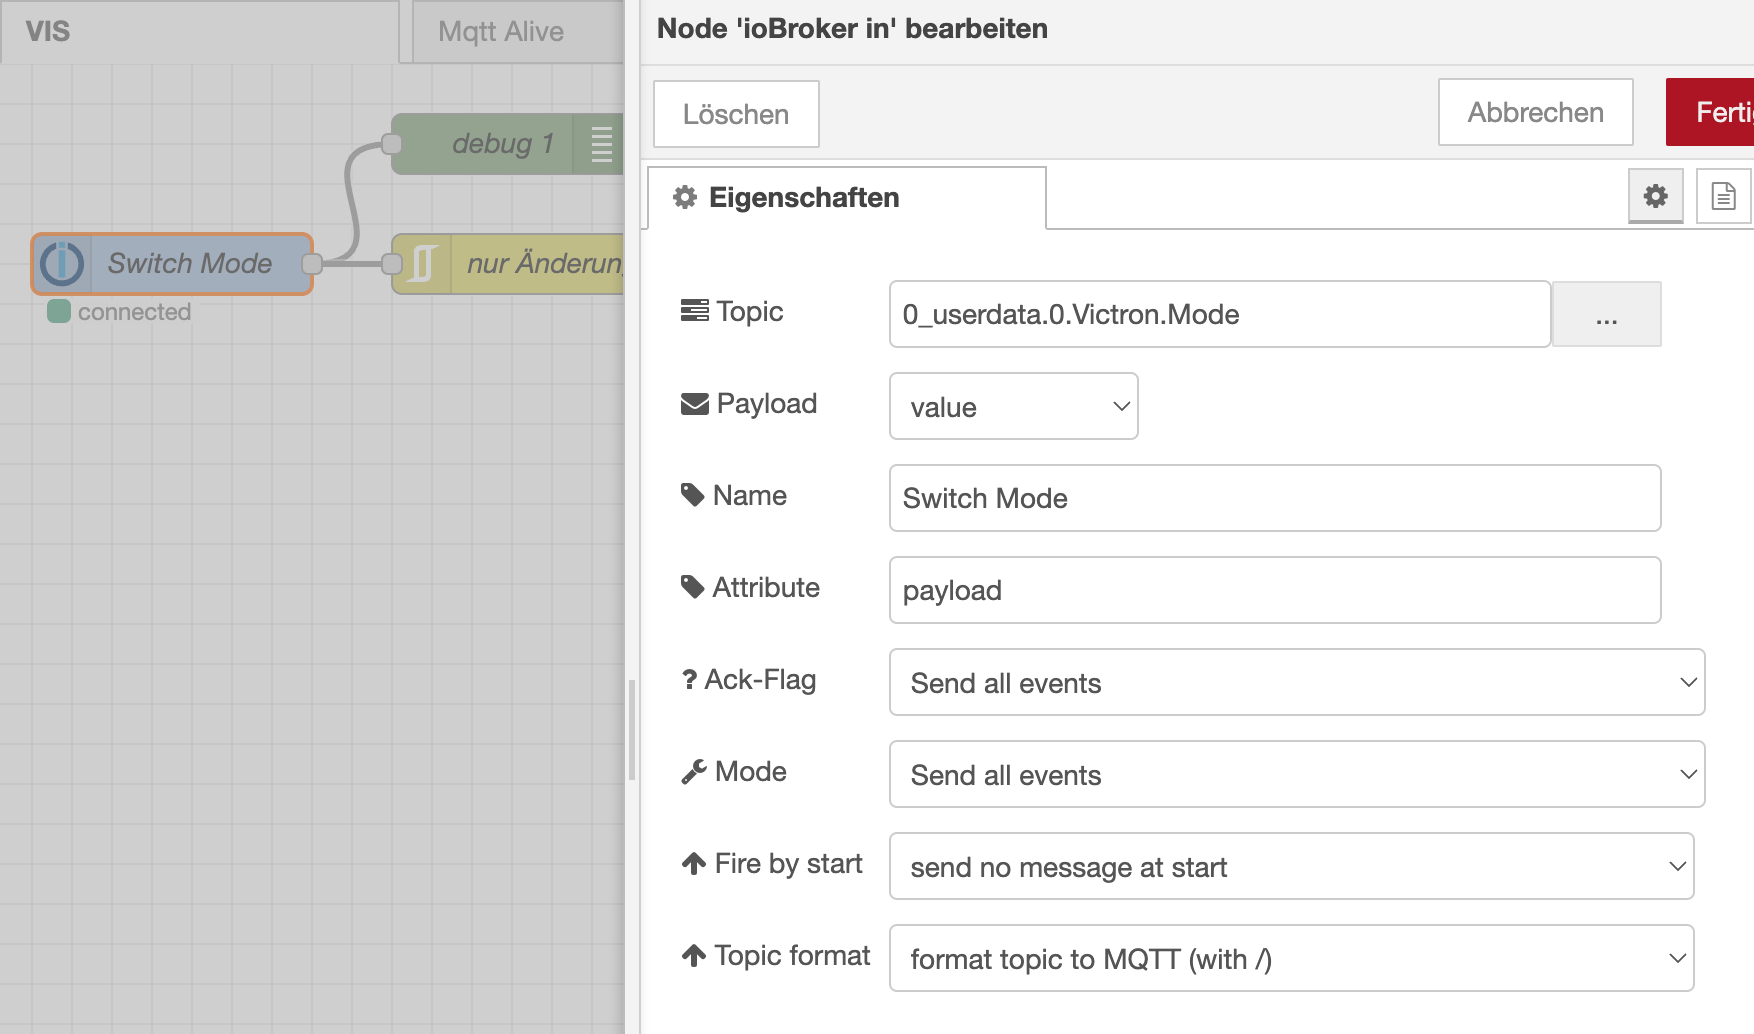Click into the Topic input field

(1220, 314)
